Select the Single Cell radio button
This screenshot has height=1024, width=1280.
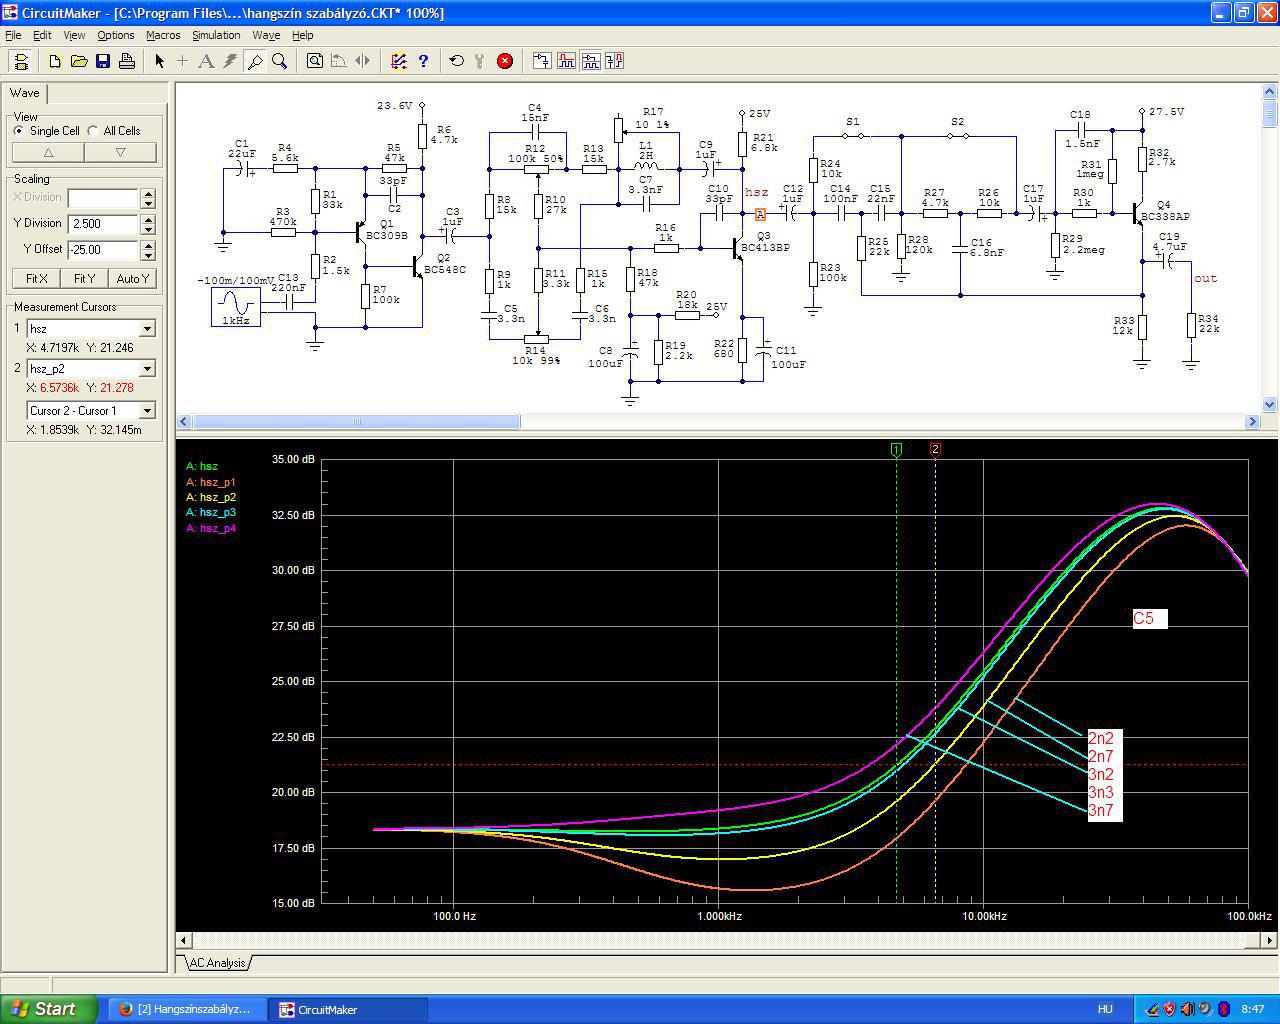click(20, 131)
